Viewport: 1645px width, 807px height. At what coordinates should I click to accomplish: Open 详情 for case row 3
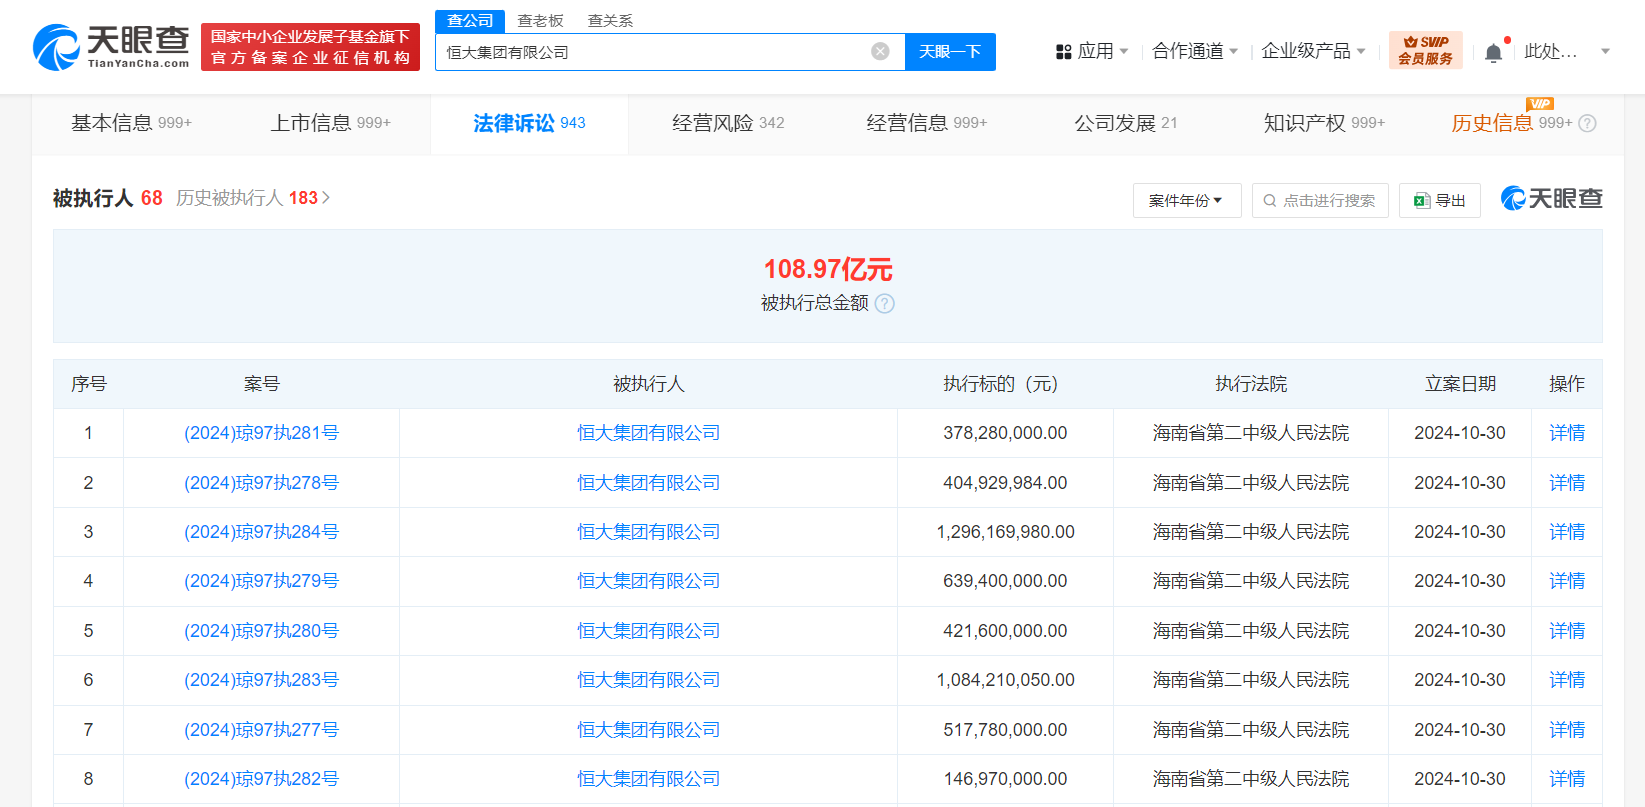(x=1566, y=532)
